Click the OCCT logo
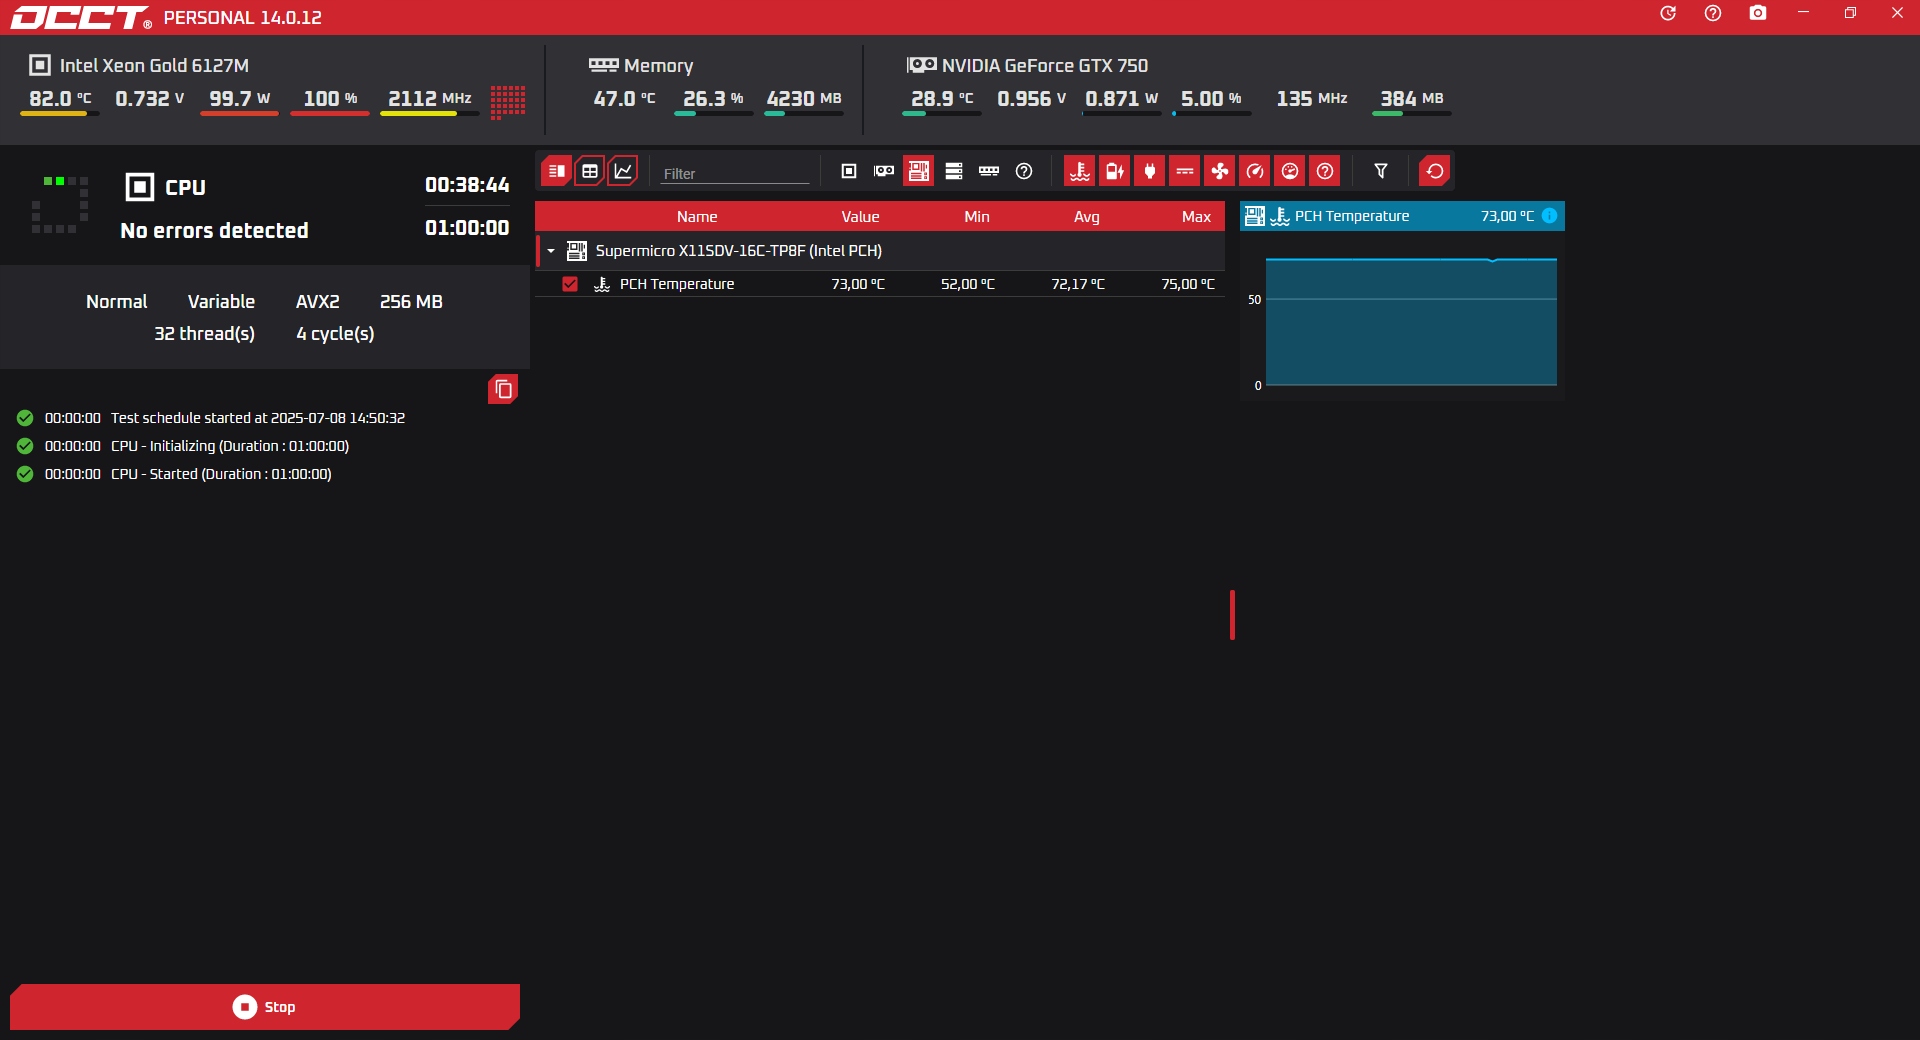The height and width of the screenshot is (1040, 1920). point(81,18)
